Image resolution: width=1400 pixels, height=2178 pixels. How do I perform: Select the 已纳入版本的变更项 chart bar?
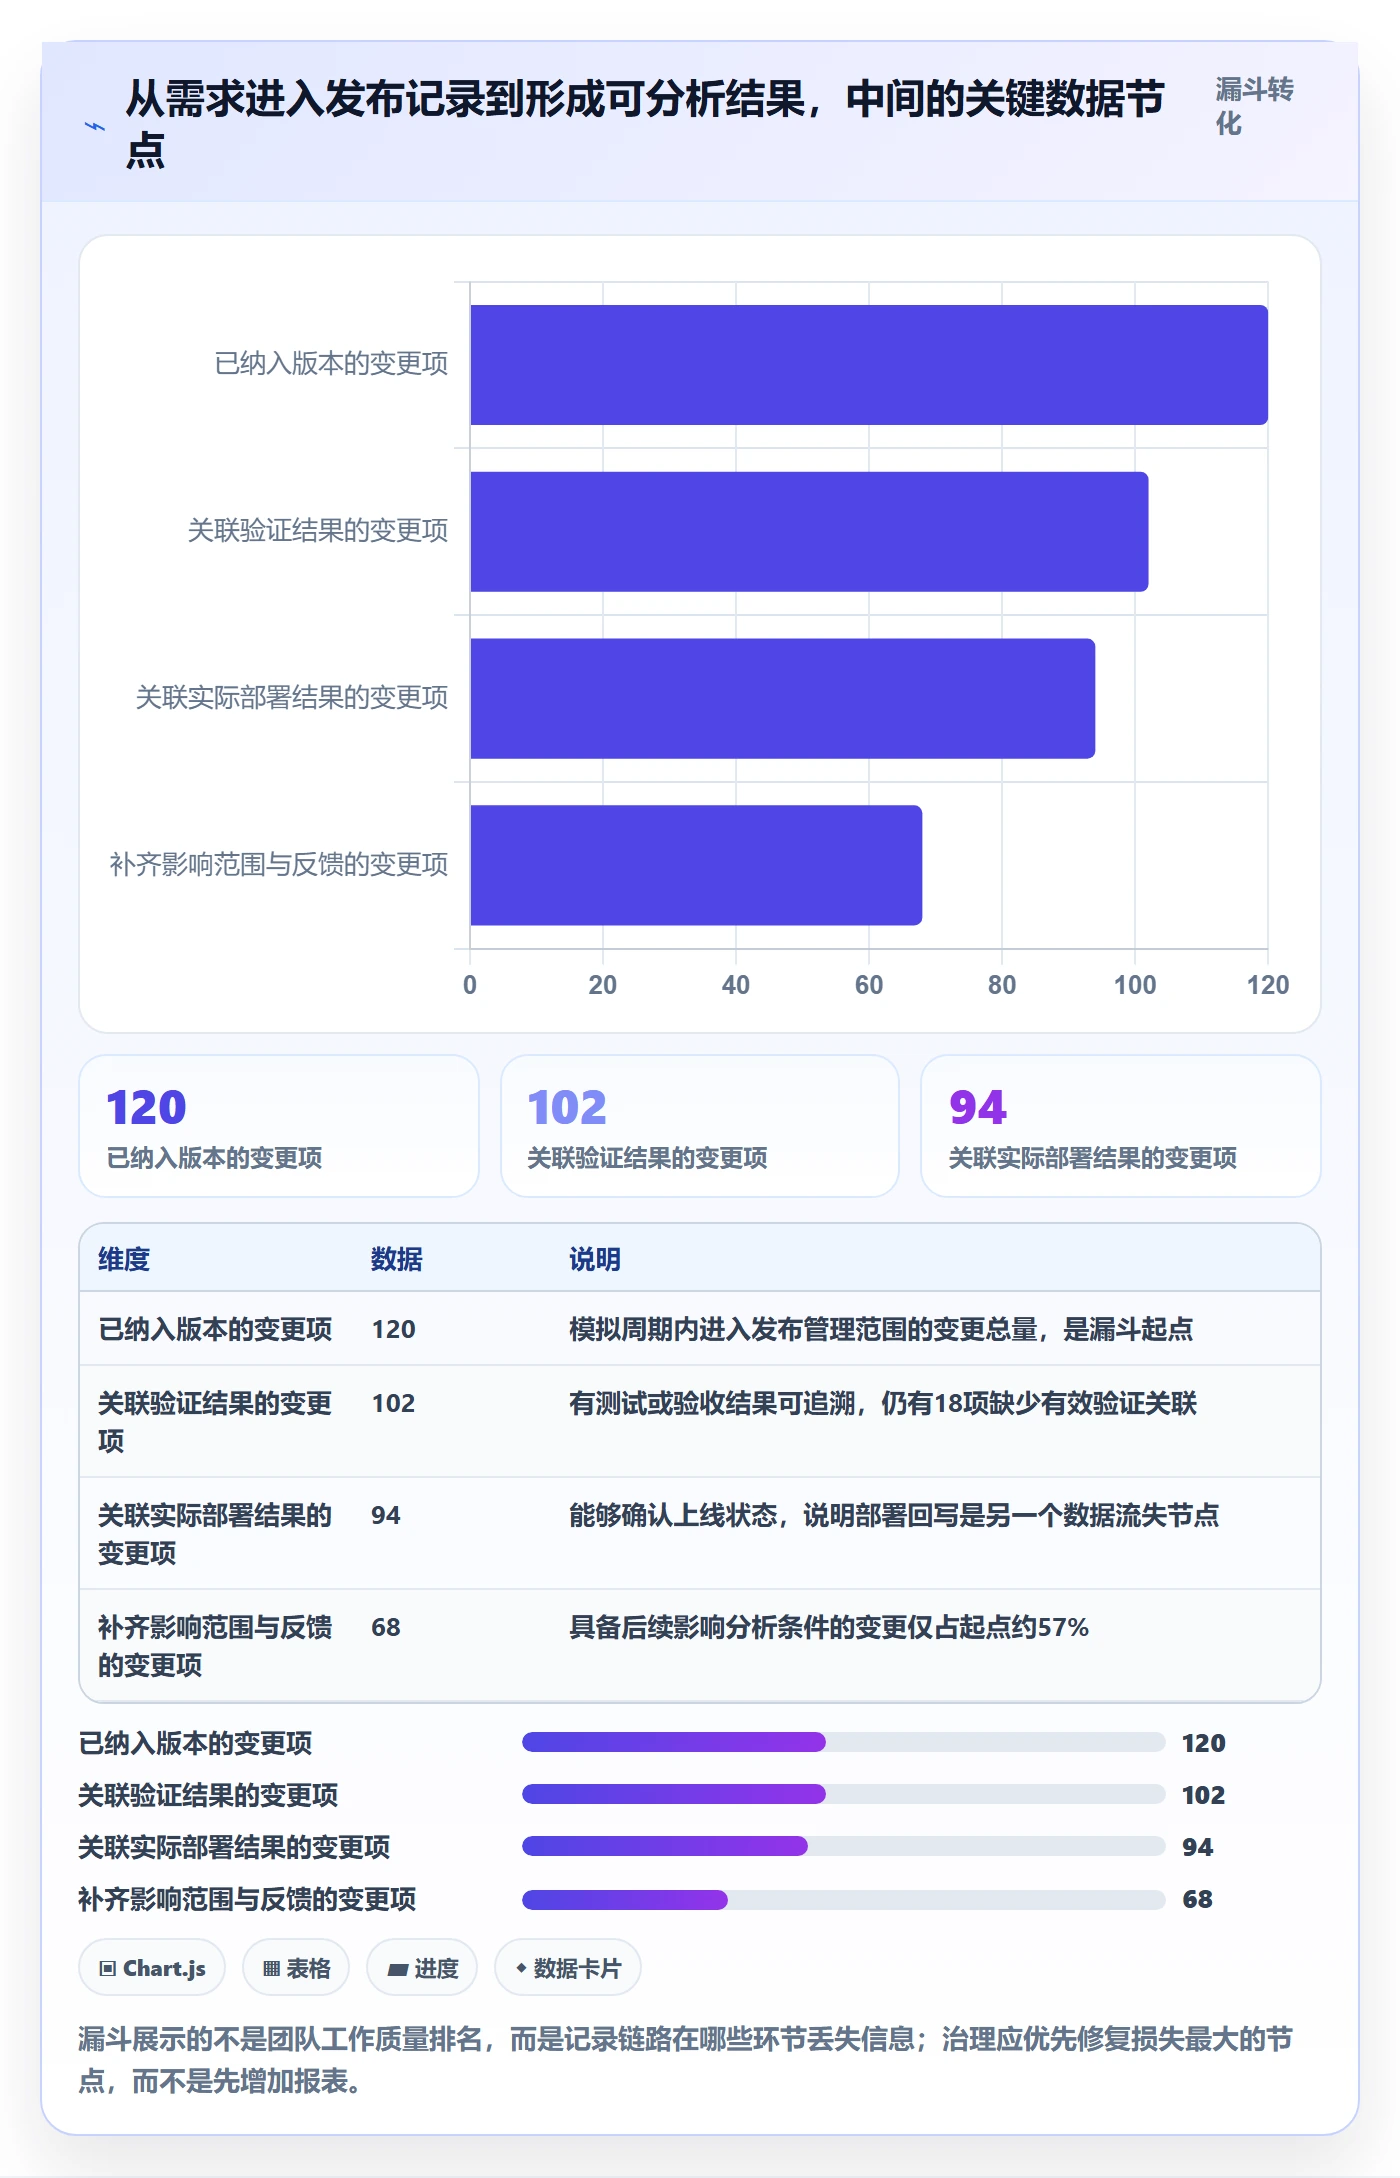[x=869, y=365]
